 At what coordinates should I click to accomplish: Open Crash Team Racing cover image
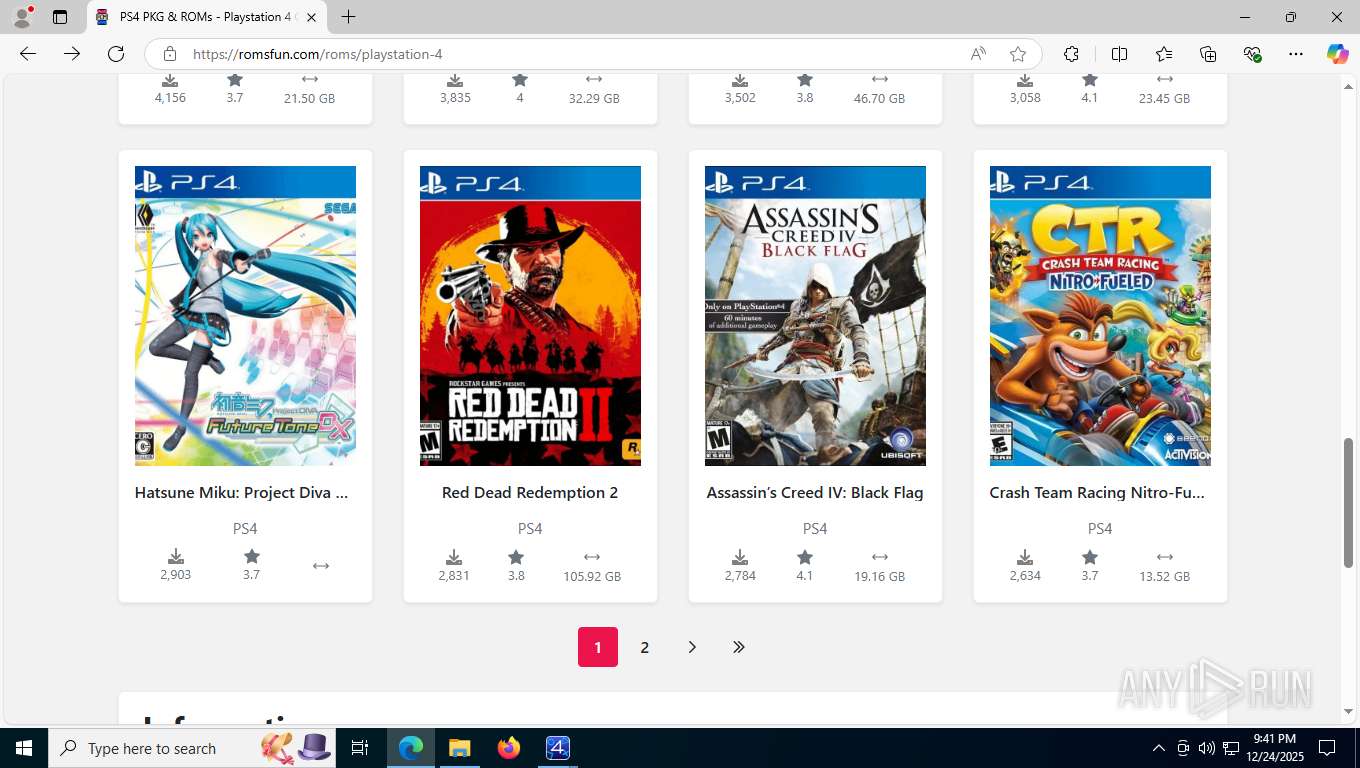tap(1100, 316)
